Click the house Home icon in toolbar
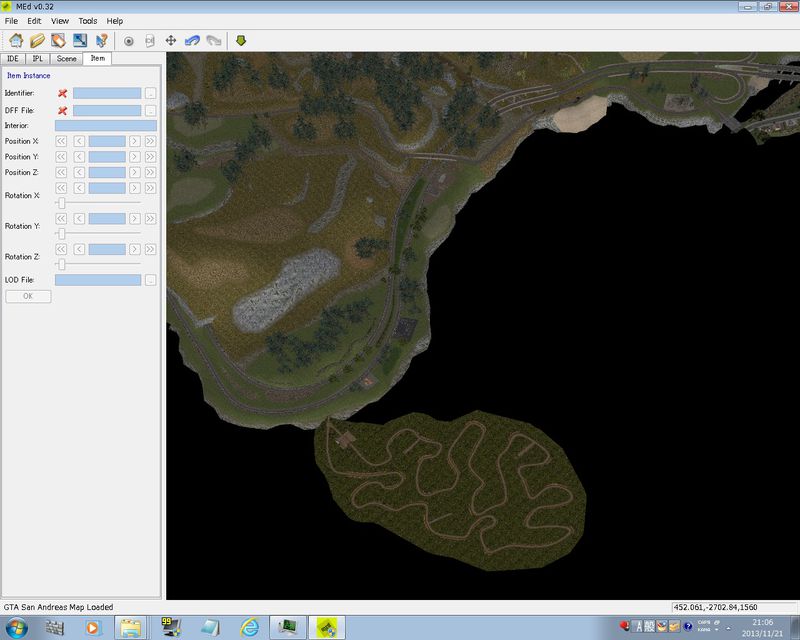The width and height of the screenshot is (800, 640). pyautogui.click(x=16, y=40)
